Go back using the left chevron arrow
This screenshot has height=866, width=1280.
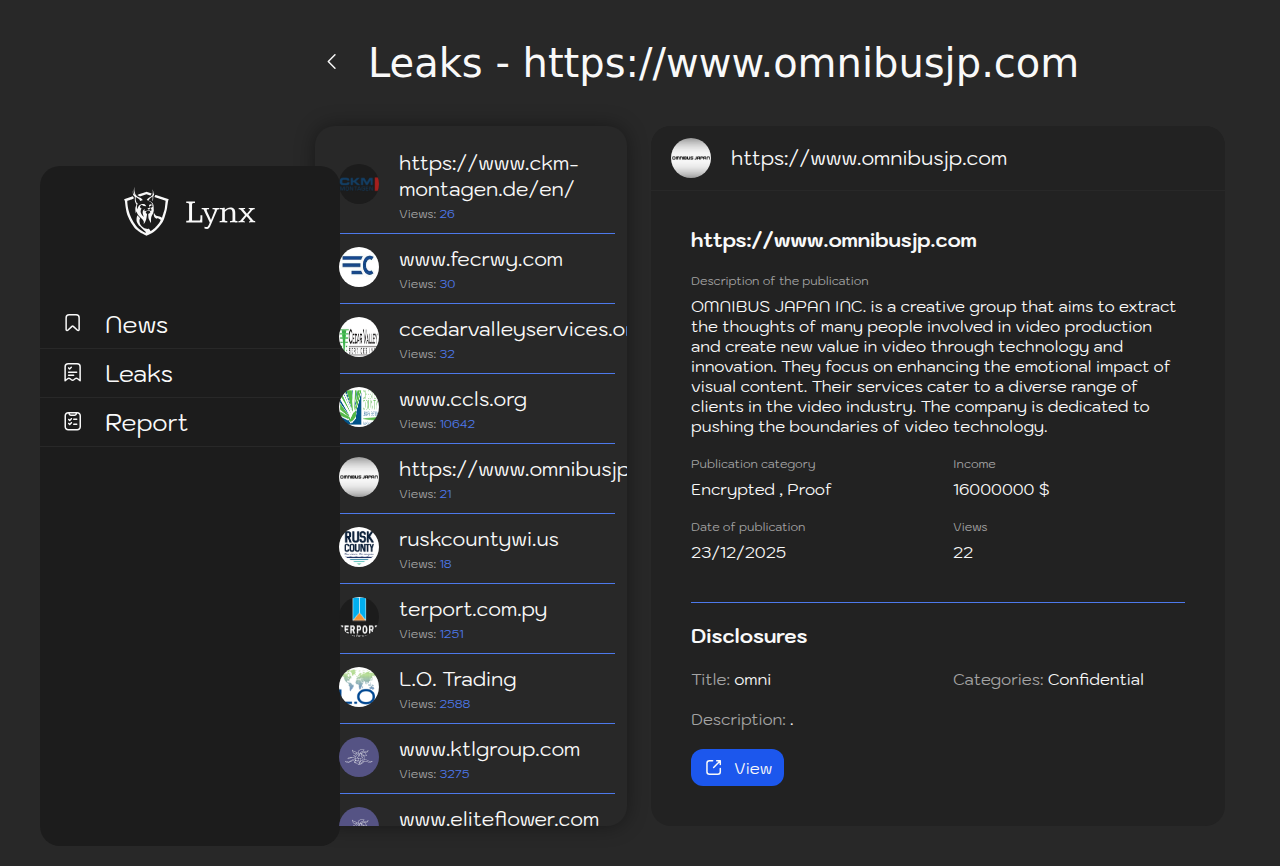point(332,63)
